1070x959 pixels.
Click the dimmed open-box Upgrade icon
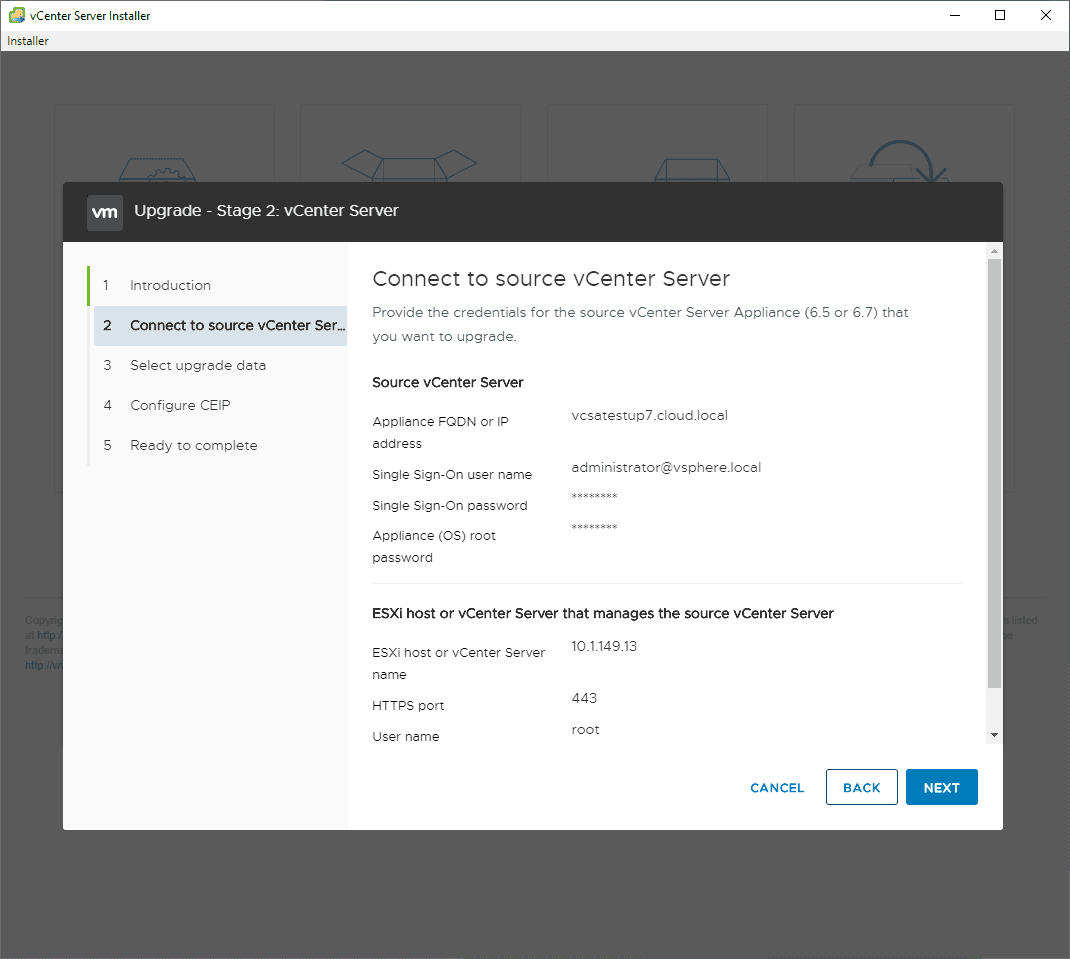(x=408, y=163)
